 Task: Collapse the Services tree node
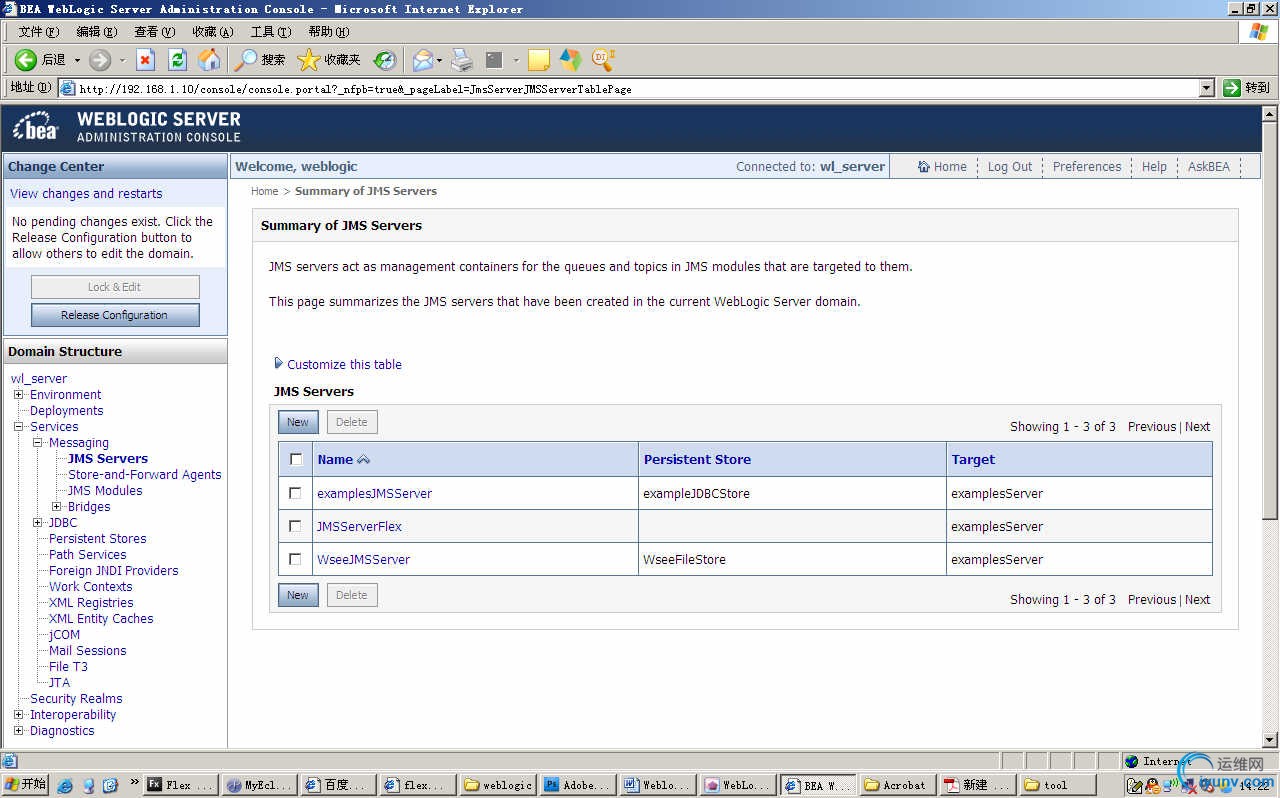pos(19,427)
